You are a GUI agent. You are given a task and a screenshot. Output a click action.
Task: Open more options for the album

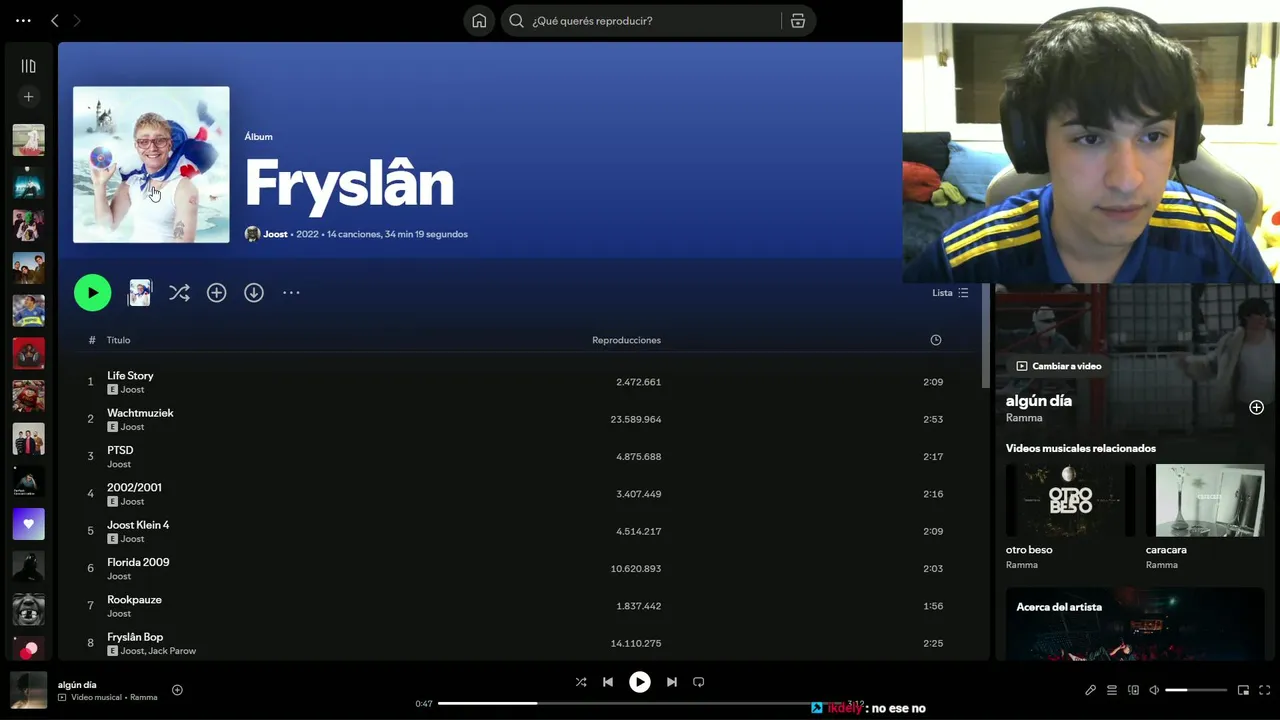291,292
